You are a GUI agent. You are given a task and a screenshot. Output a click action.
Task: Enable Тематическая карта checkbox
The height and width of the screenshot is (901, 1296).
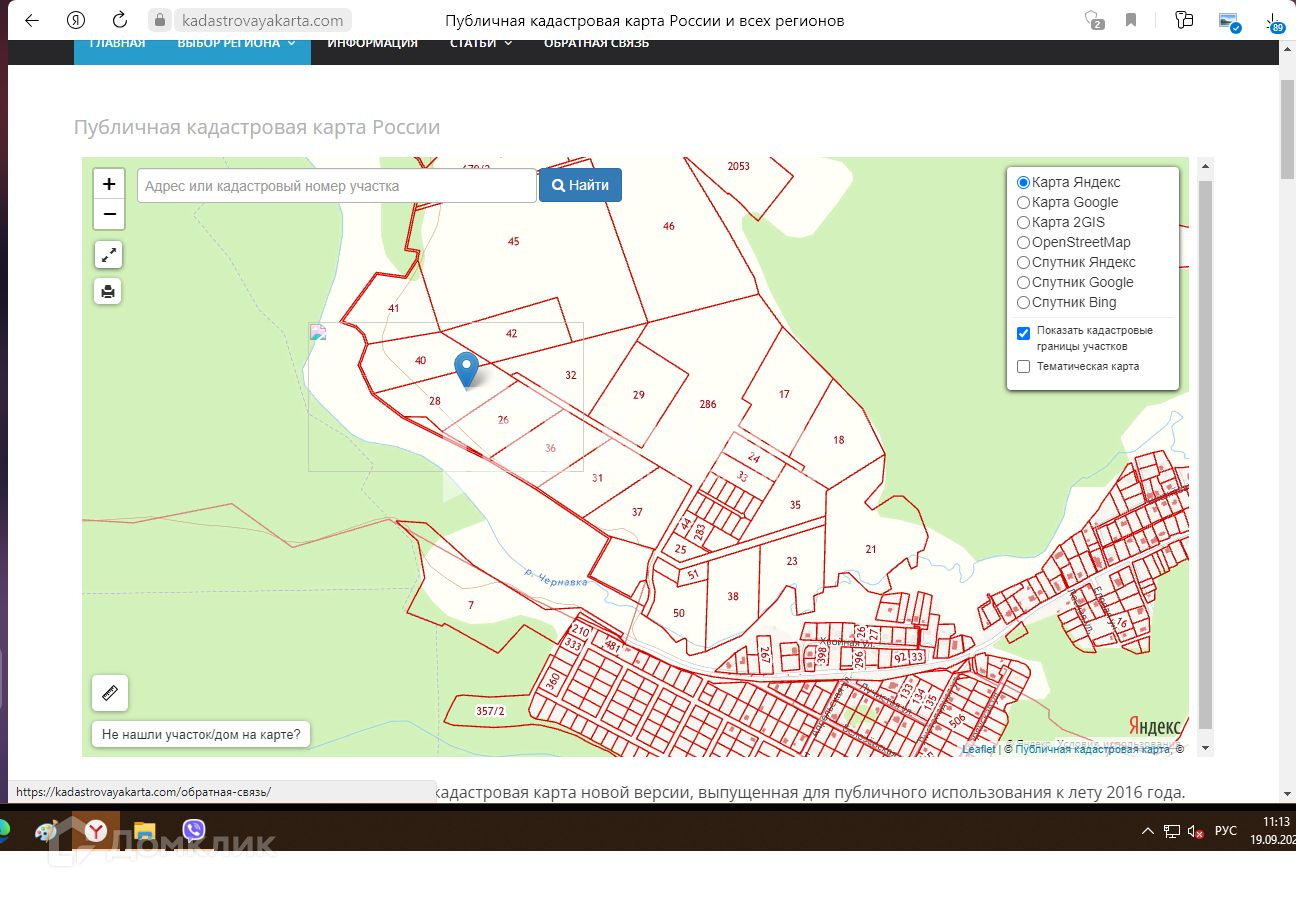(x=1023, y=367)
